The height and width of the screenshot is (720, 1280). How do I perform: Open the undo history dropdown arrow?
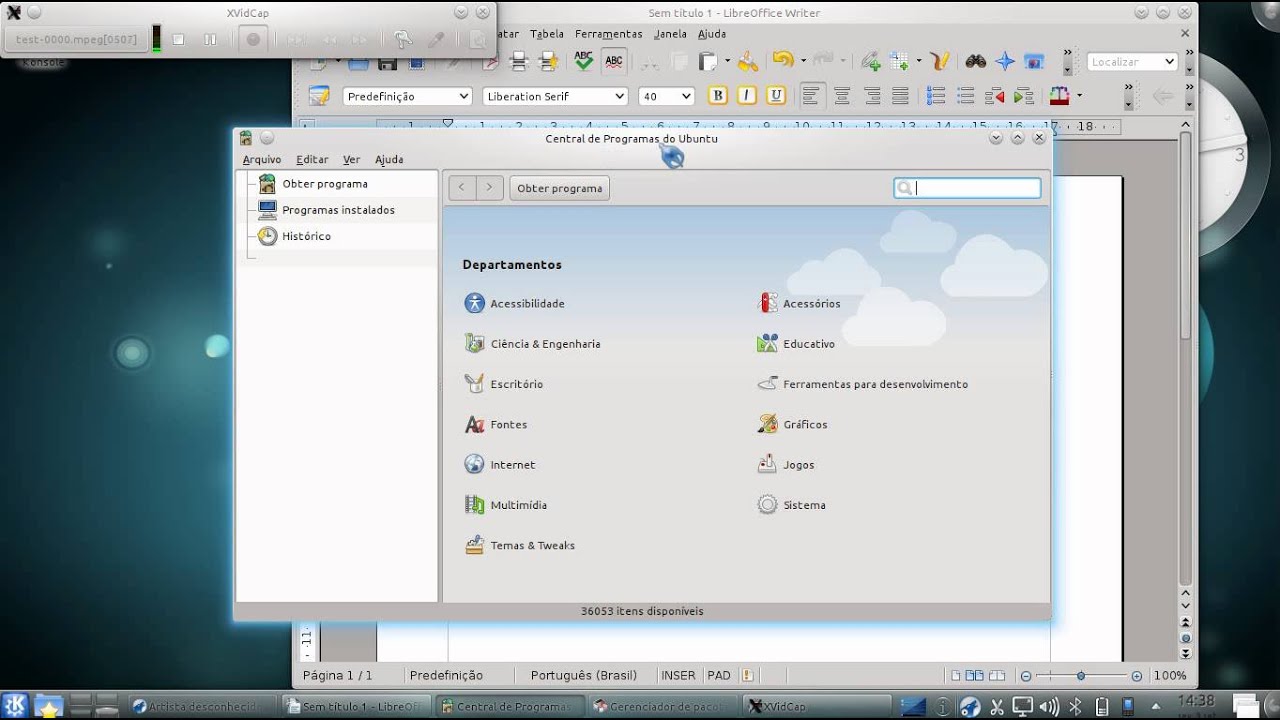803,61
